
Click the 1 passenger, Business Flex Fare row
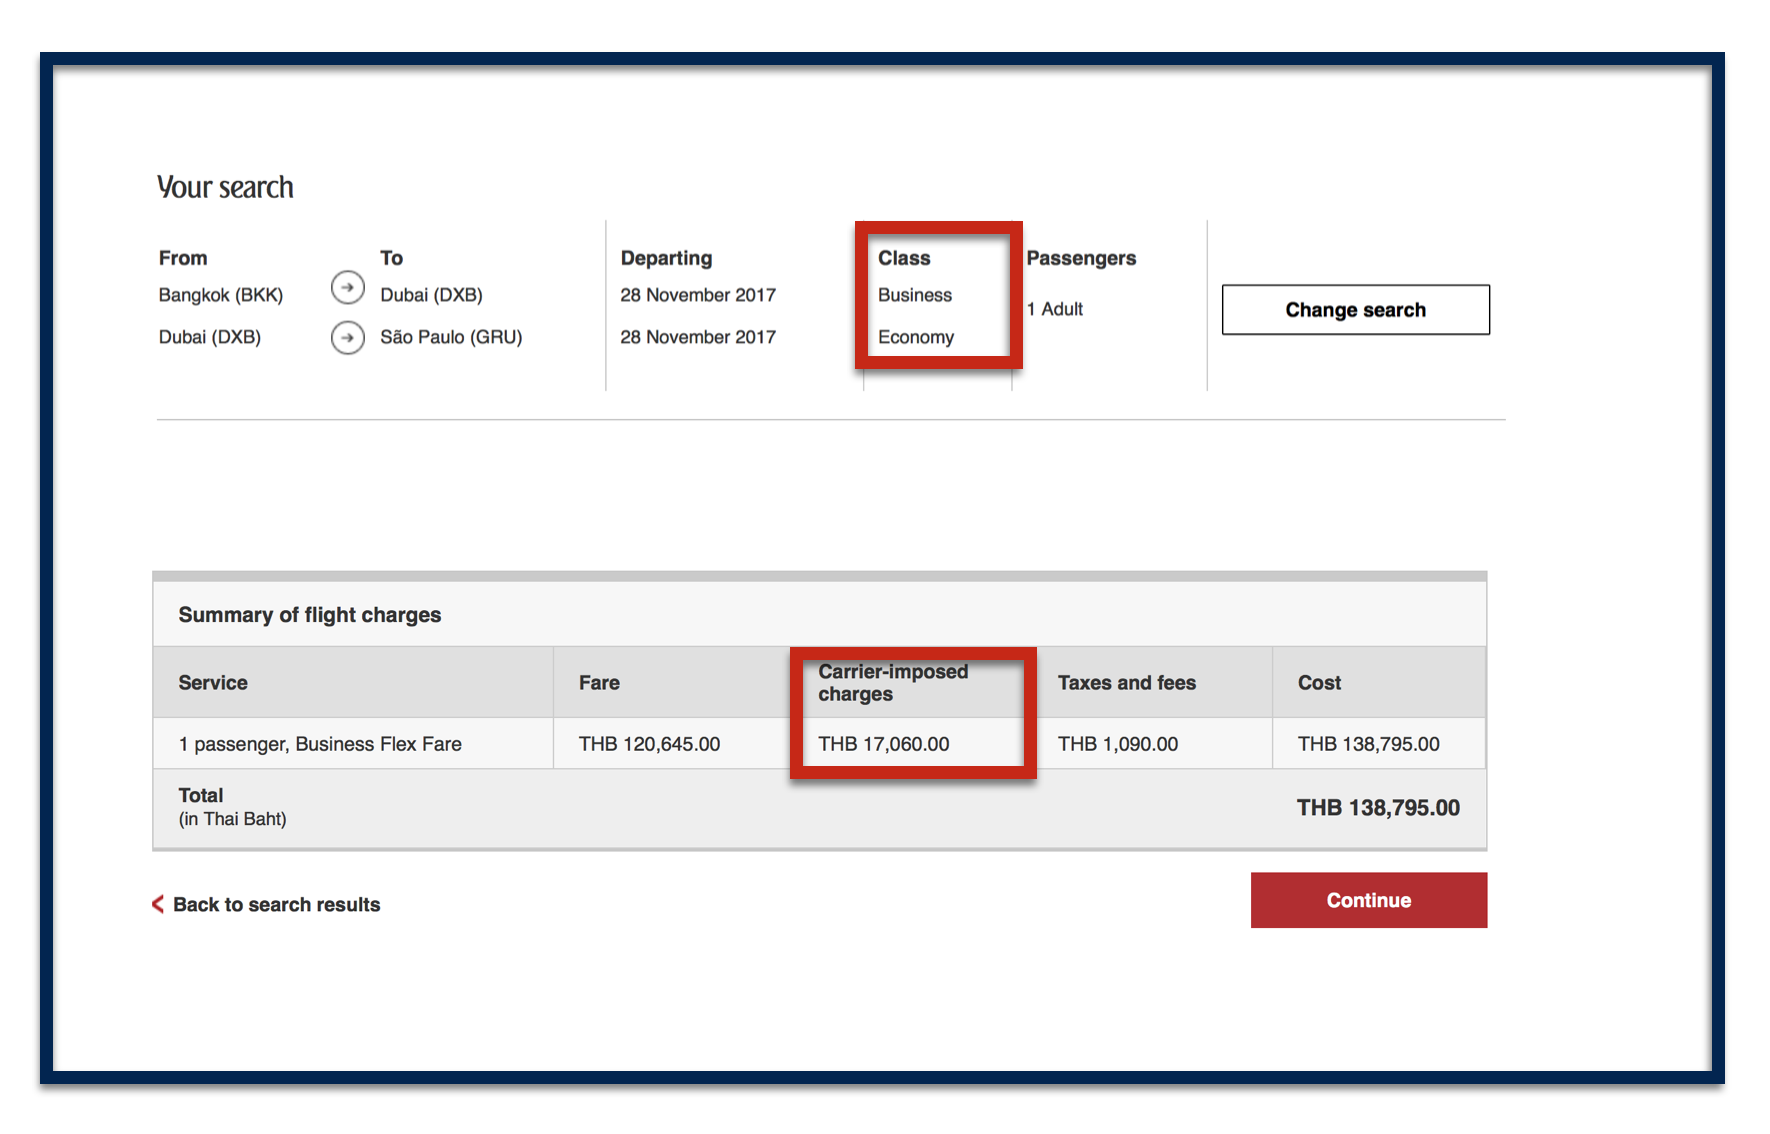click(320, 744)
